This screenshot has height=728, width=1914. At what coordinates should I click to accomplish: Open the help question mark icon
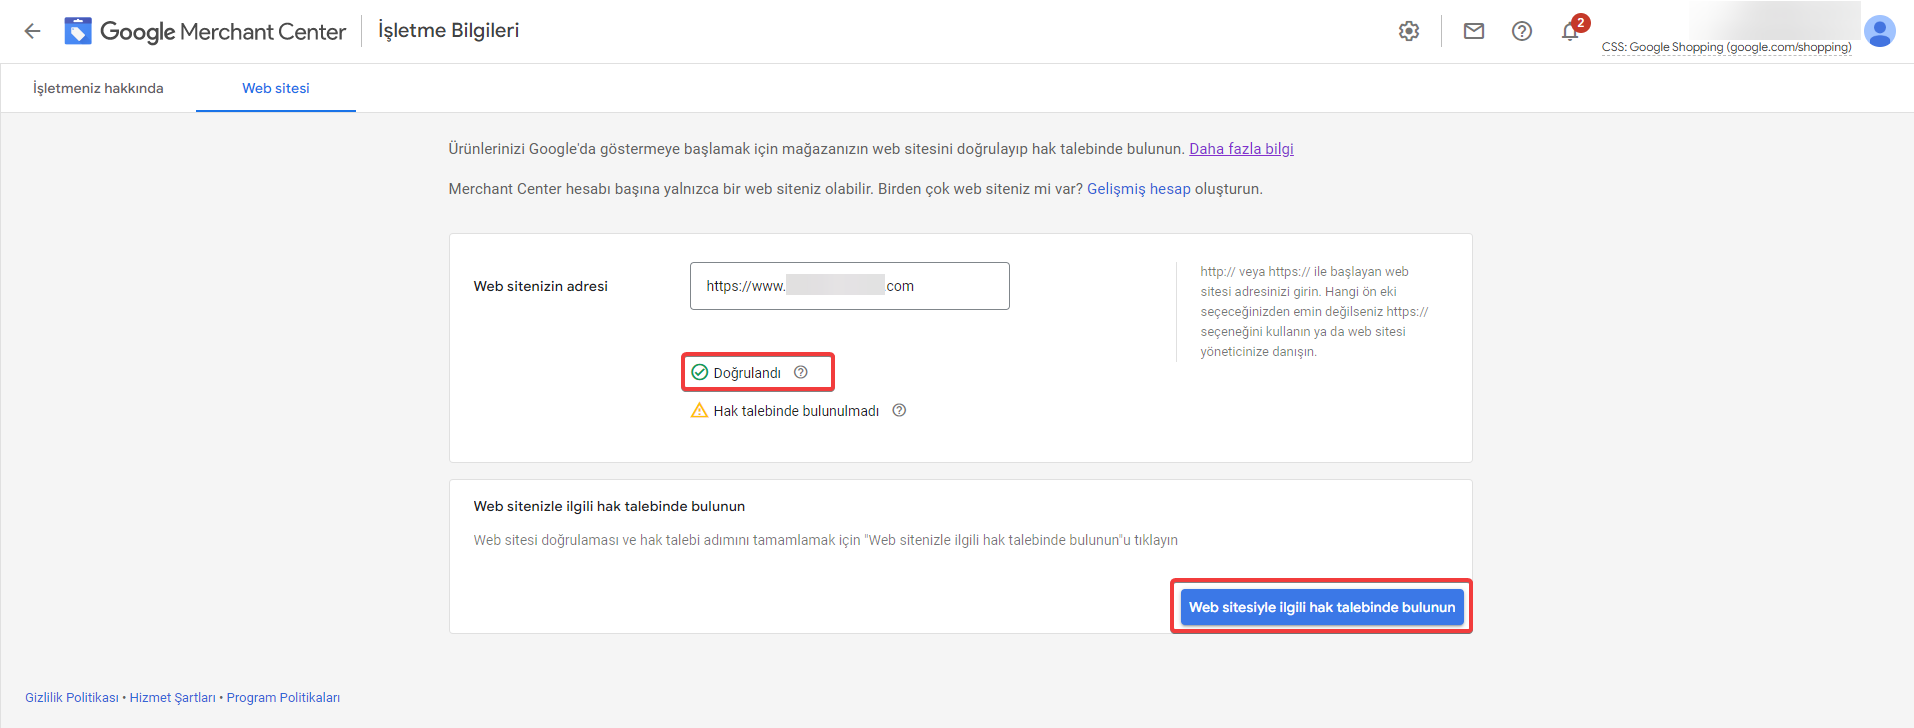tap(1522, 31)
